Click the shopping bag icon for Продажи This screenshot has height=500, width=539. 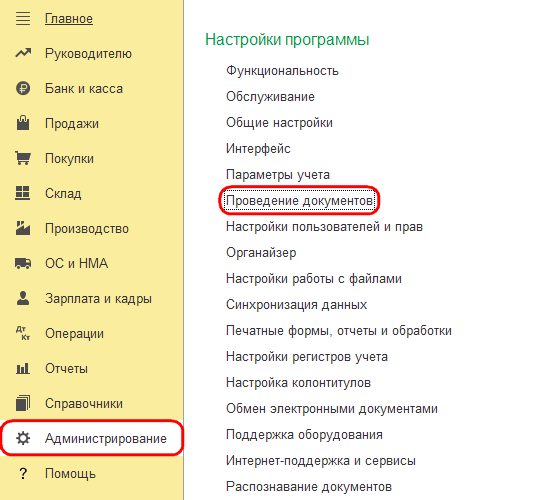click(x=23, y=123)
